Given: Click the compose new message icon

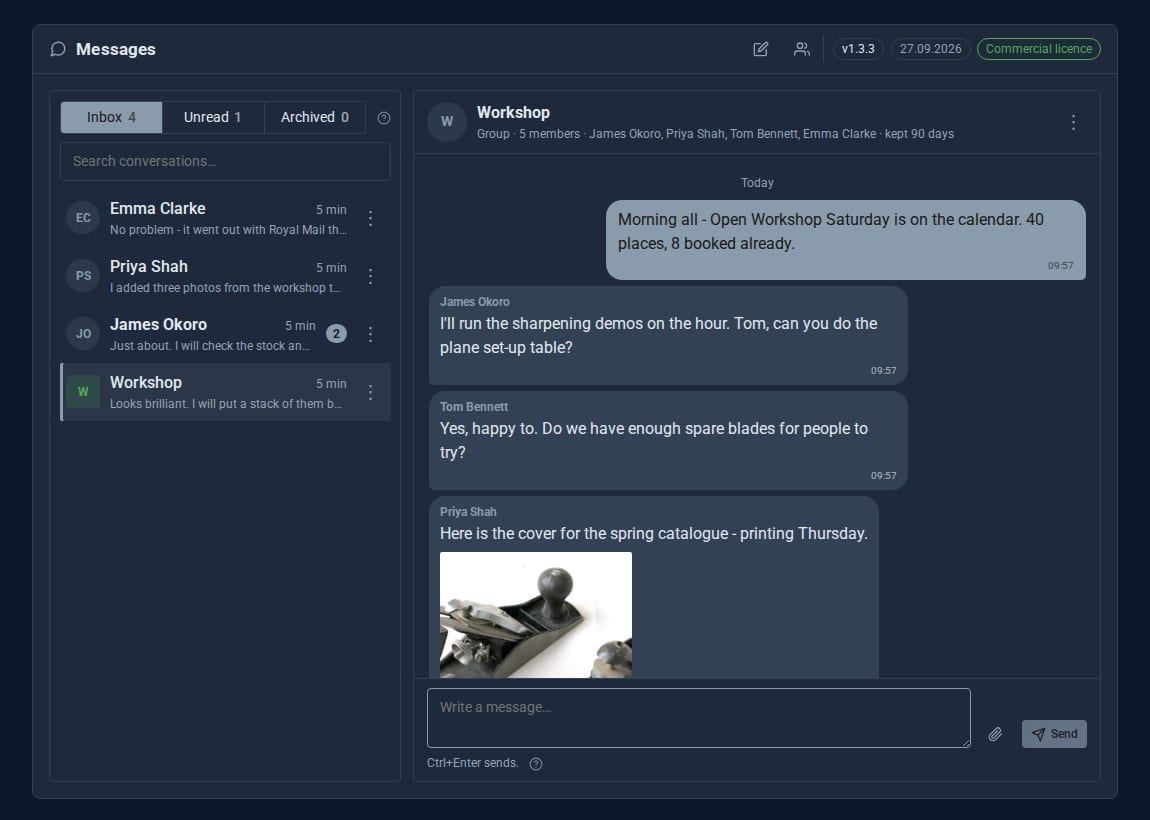Looking at the screenshot, I should [761, 49].
